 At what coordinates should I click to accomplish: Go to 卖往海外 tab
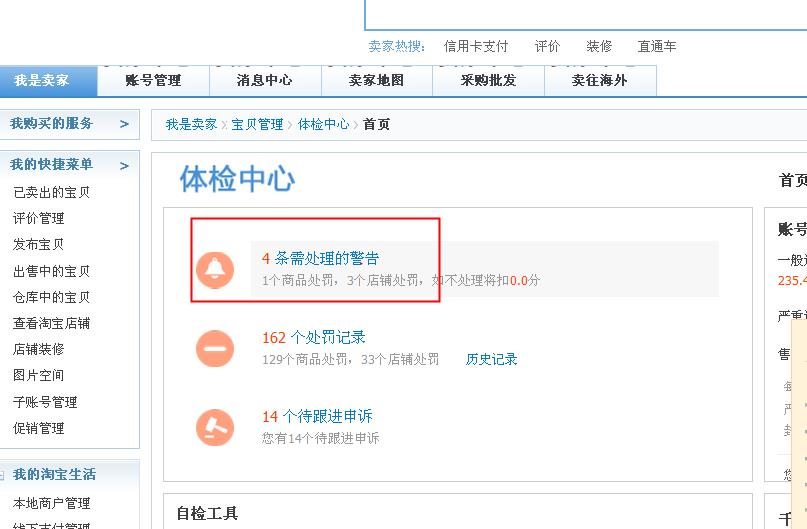point(600,81)
